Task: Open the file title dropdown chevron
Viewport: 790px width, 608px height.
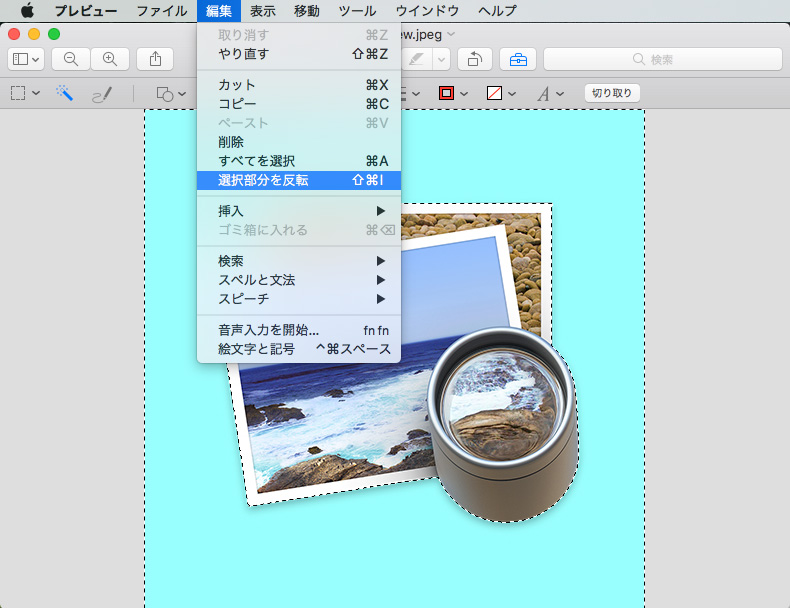Action: (x=451, y=34)
